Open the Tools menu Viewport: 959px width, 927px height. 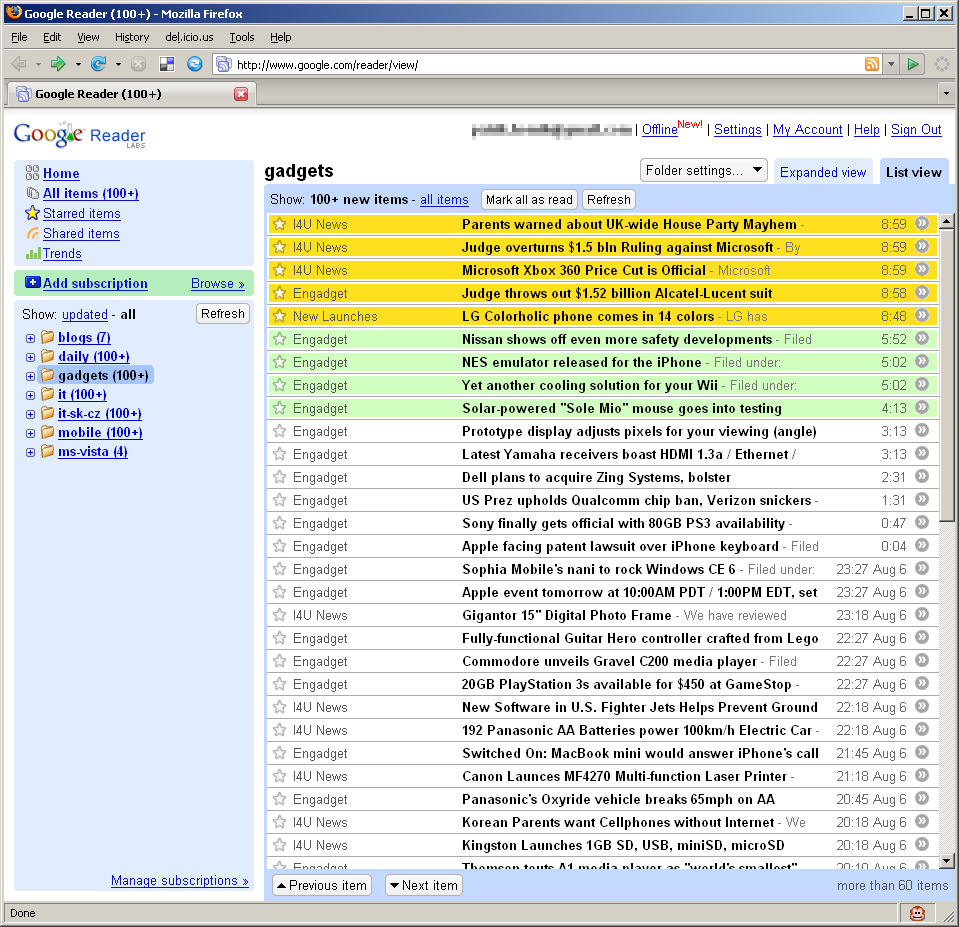coord(242,37)
